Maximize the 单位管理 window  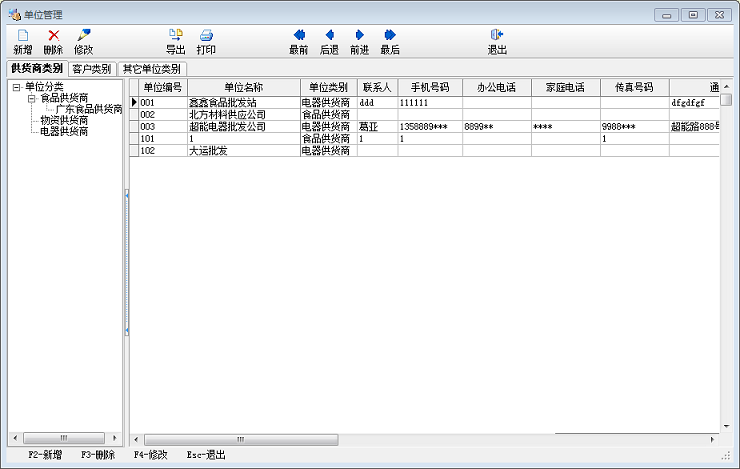693,15
